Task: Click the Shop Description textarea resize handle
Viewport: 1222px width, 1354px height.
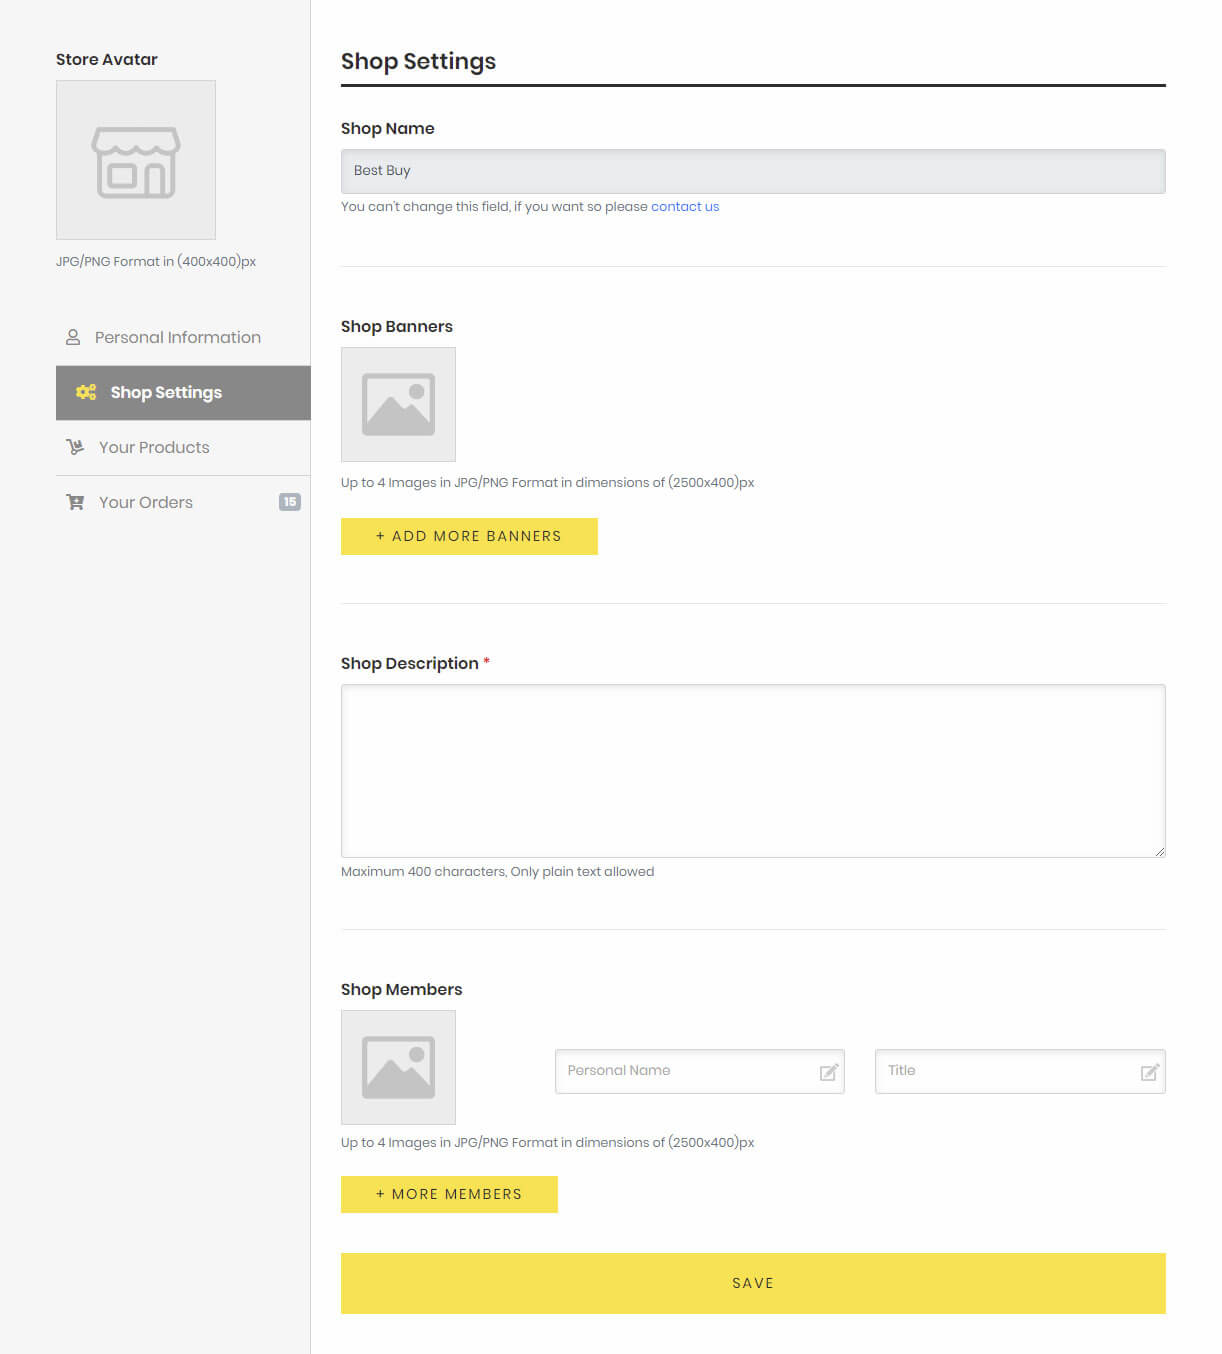Action: (x=1159, y=851)
